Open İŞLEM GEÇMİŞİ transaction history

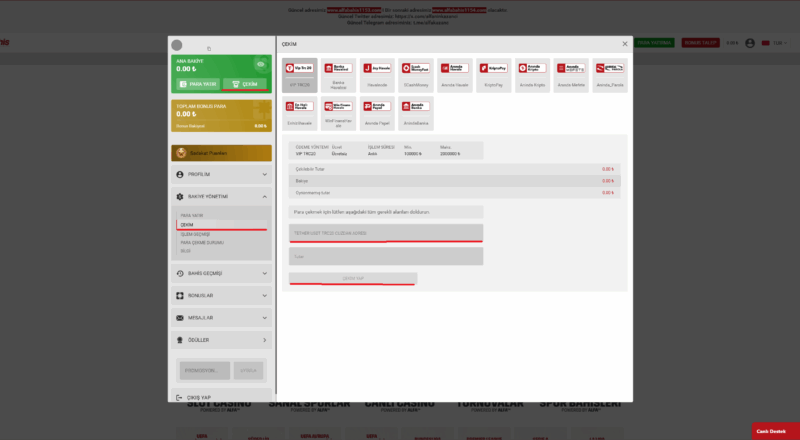click(195, 234)
